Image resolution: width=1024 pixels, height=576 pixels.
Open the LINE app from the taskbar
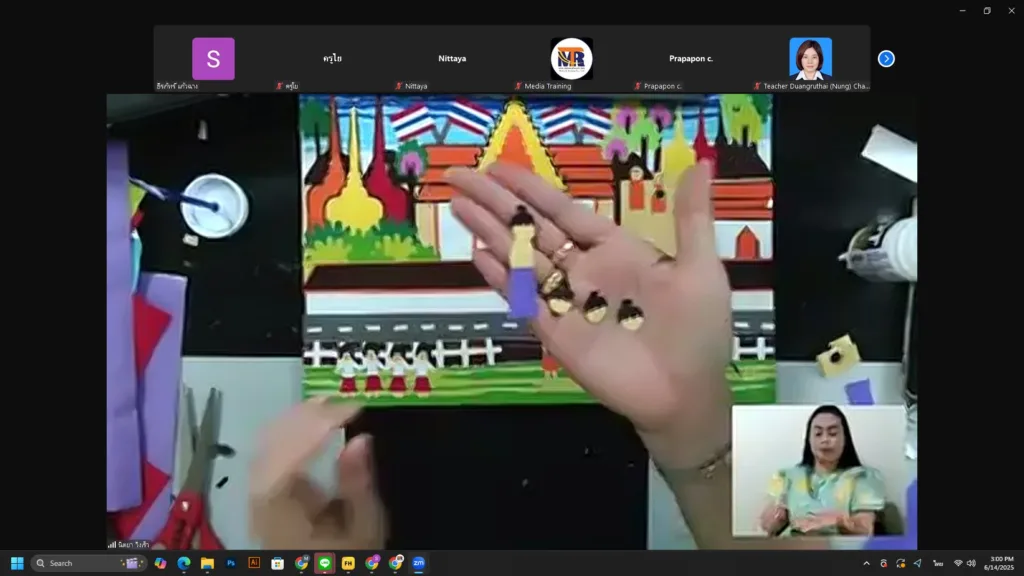[324, 563]
